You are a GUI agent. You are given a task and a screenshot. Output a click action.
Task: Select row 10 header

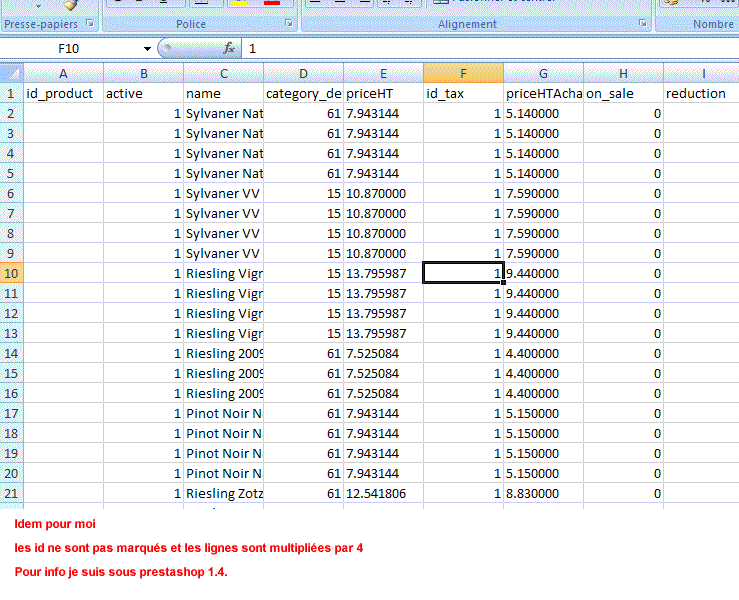click(x=11, y=273)
